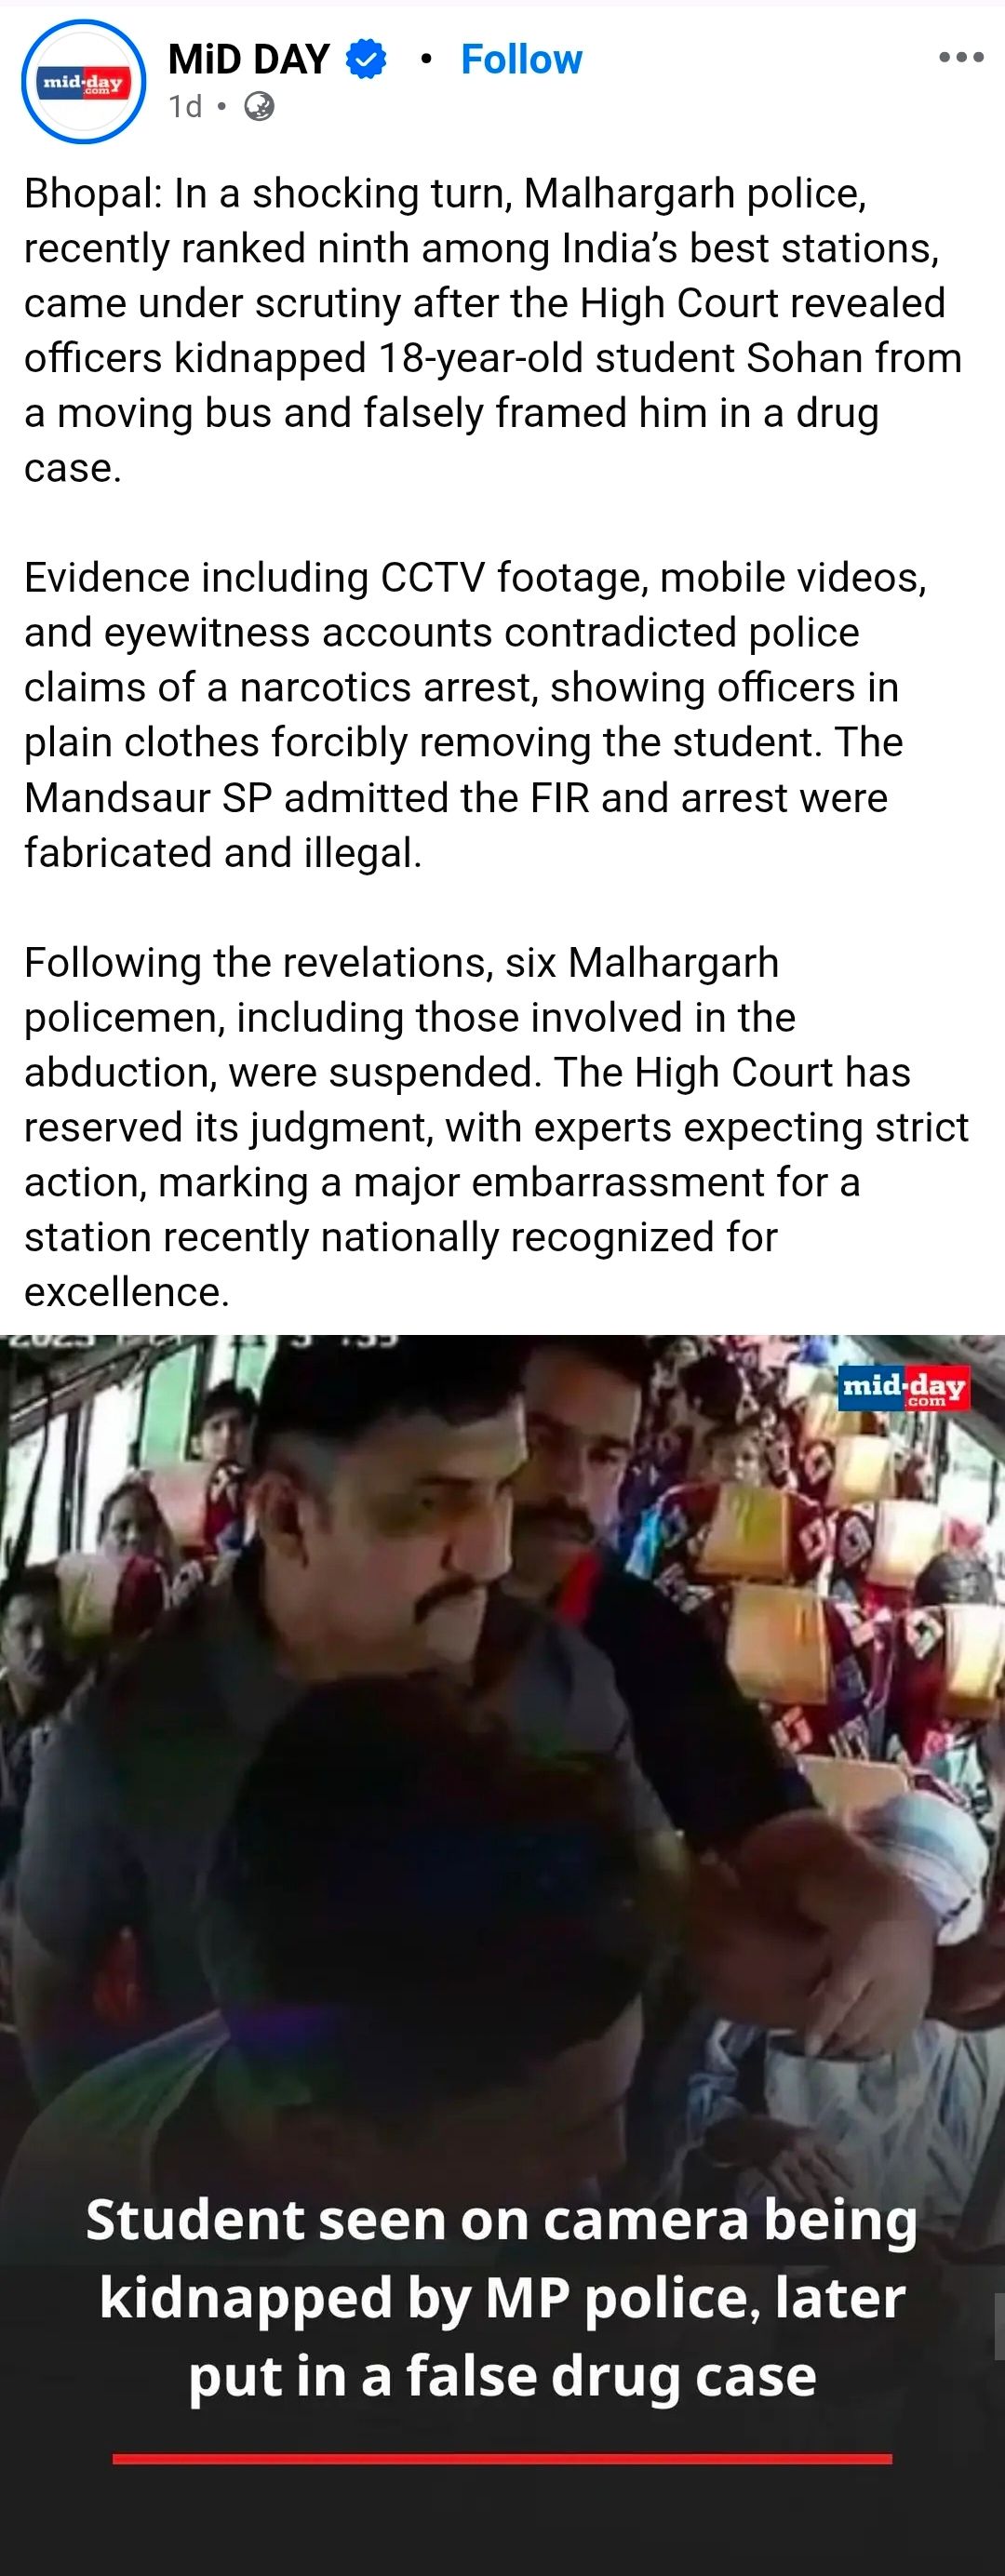This screenshot has width=1005, height=2576.
Task: Open the 1d post timestamp
Action: pos(185,106)
